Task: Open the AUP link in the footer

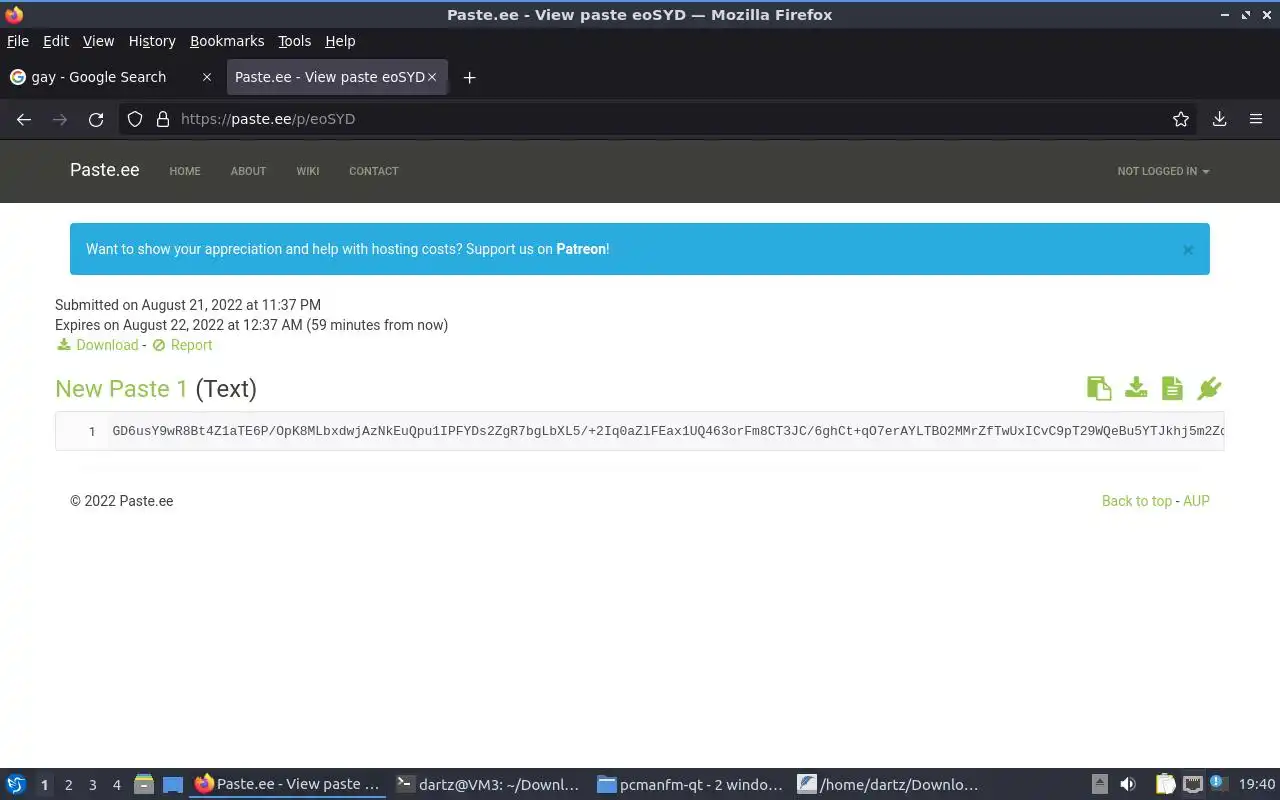Action: (x=1196, y=501)
